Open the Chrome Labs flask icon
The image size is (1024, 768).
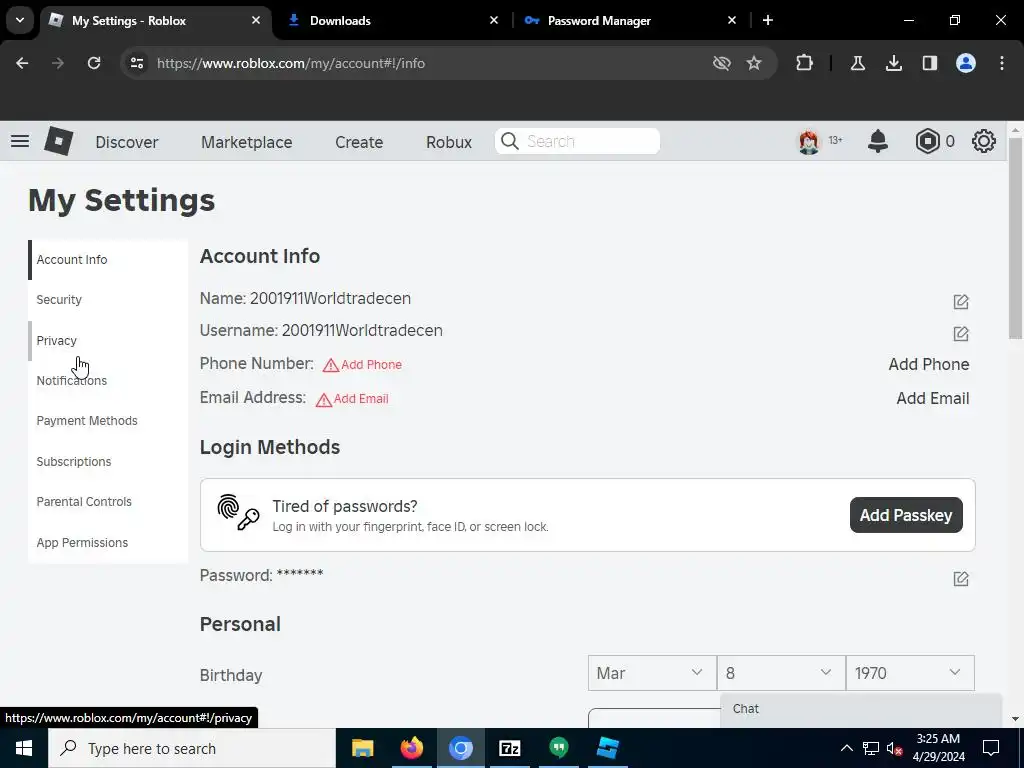click(857, 63)
